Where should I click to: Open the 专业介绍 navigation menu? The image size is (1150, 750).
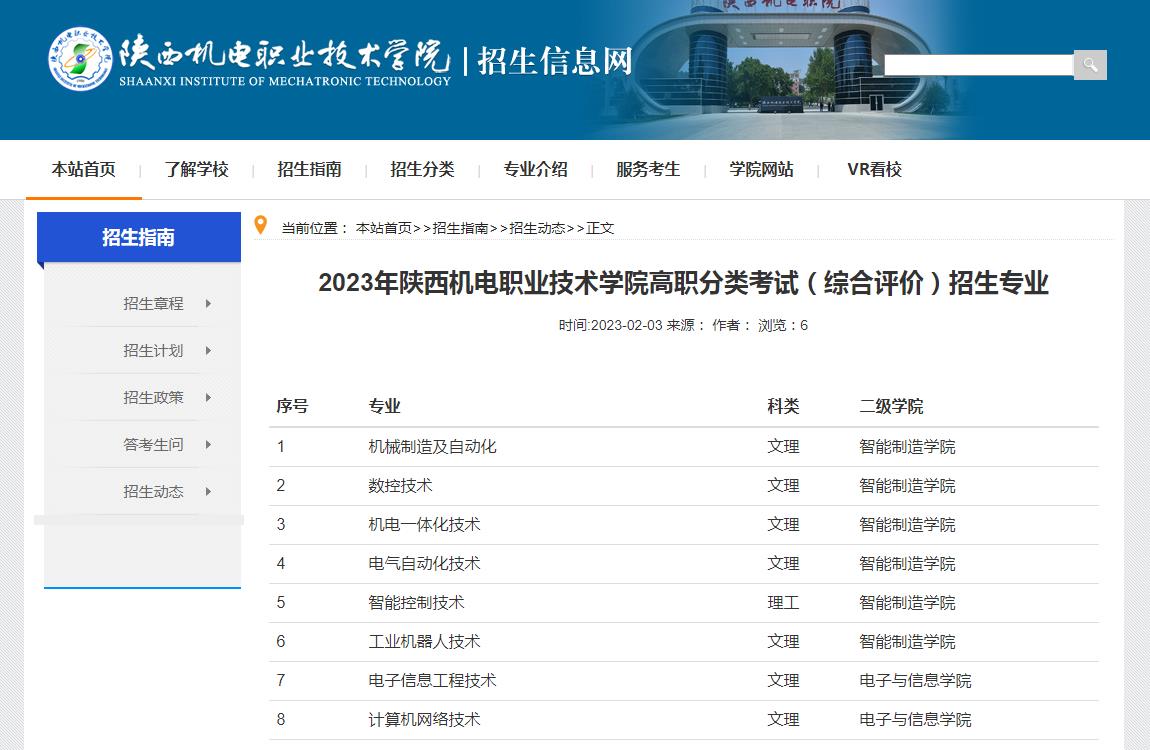coord(535,169)
